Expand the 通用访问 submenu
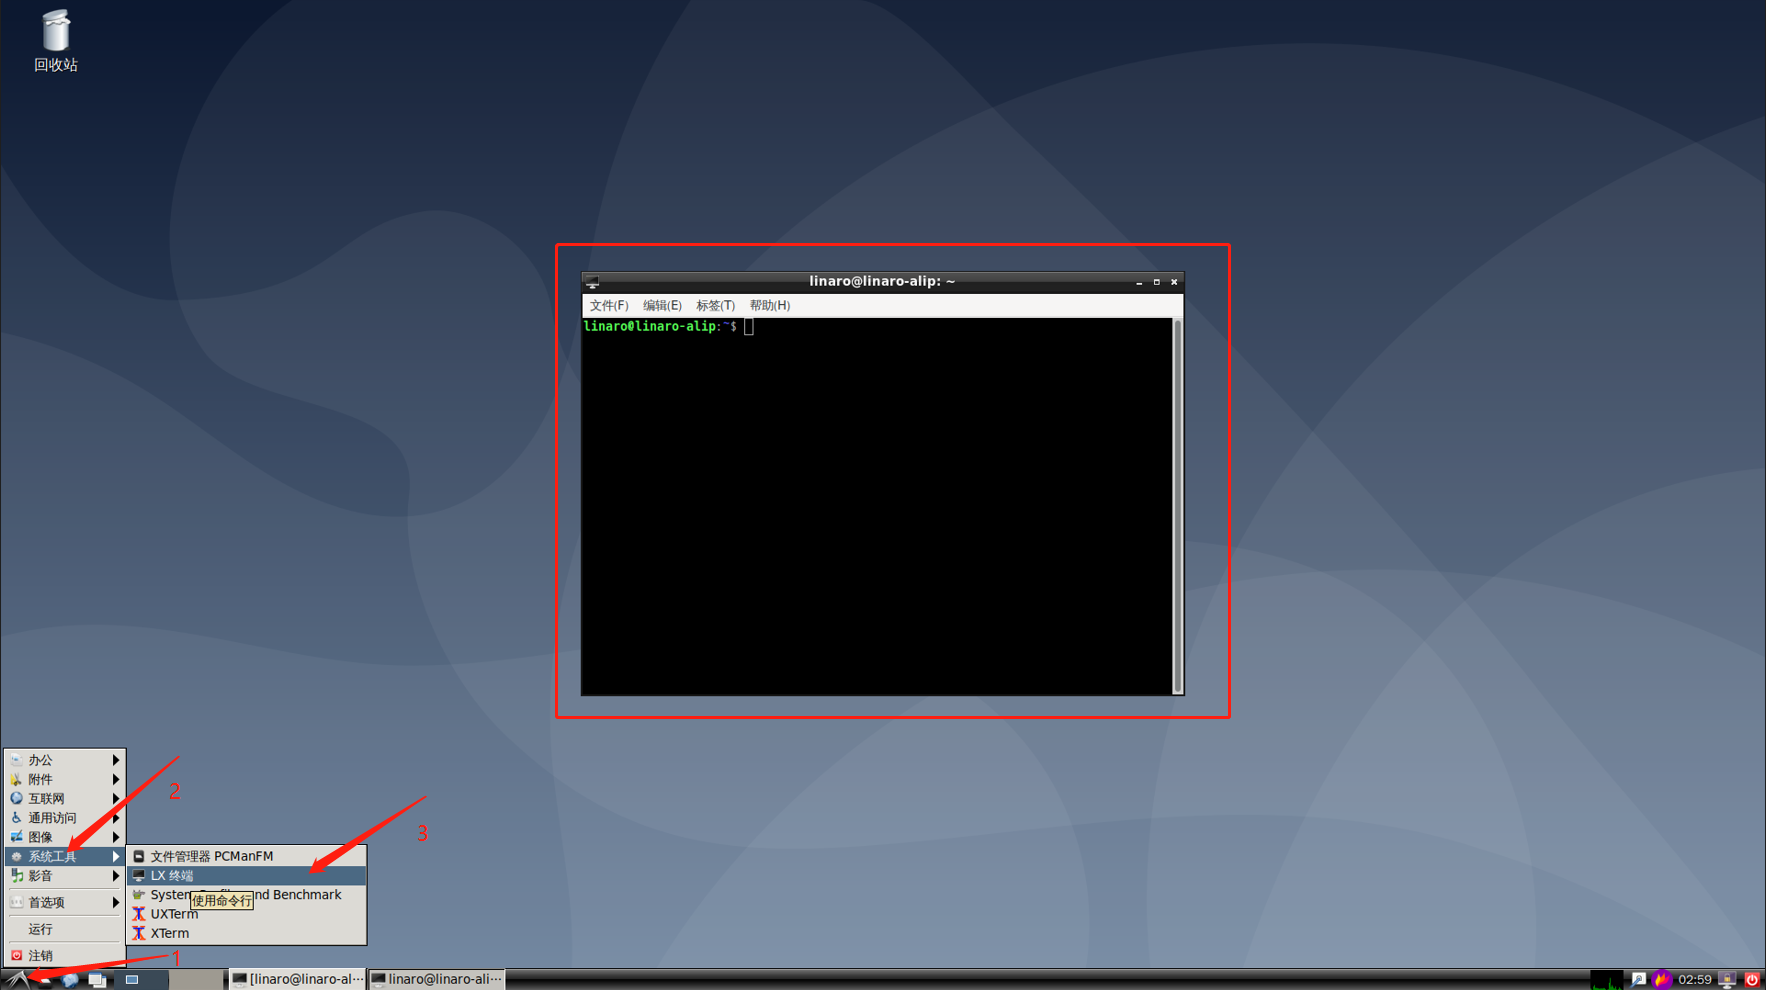 (65, 818)
